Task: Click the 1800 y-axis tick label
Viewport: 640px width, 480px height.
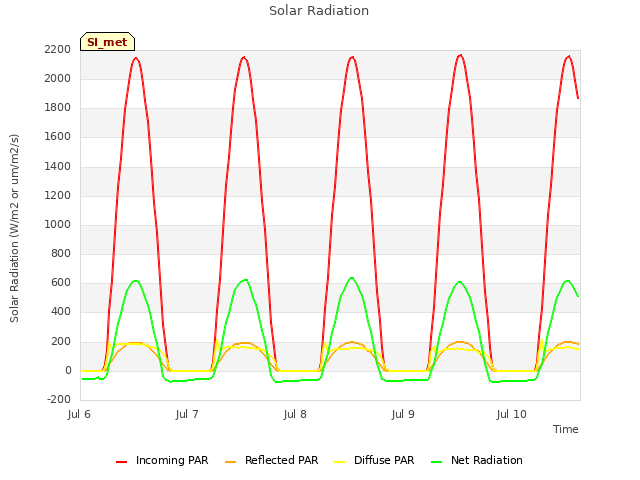Action: (x=58, y=108)
